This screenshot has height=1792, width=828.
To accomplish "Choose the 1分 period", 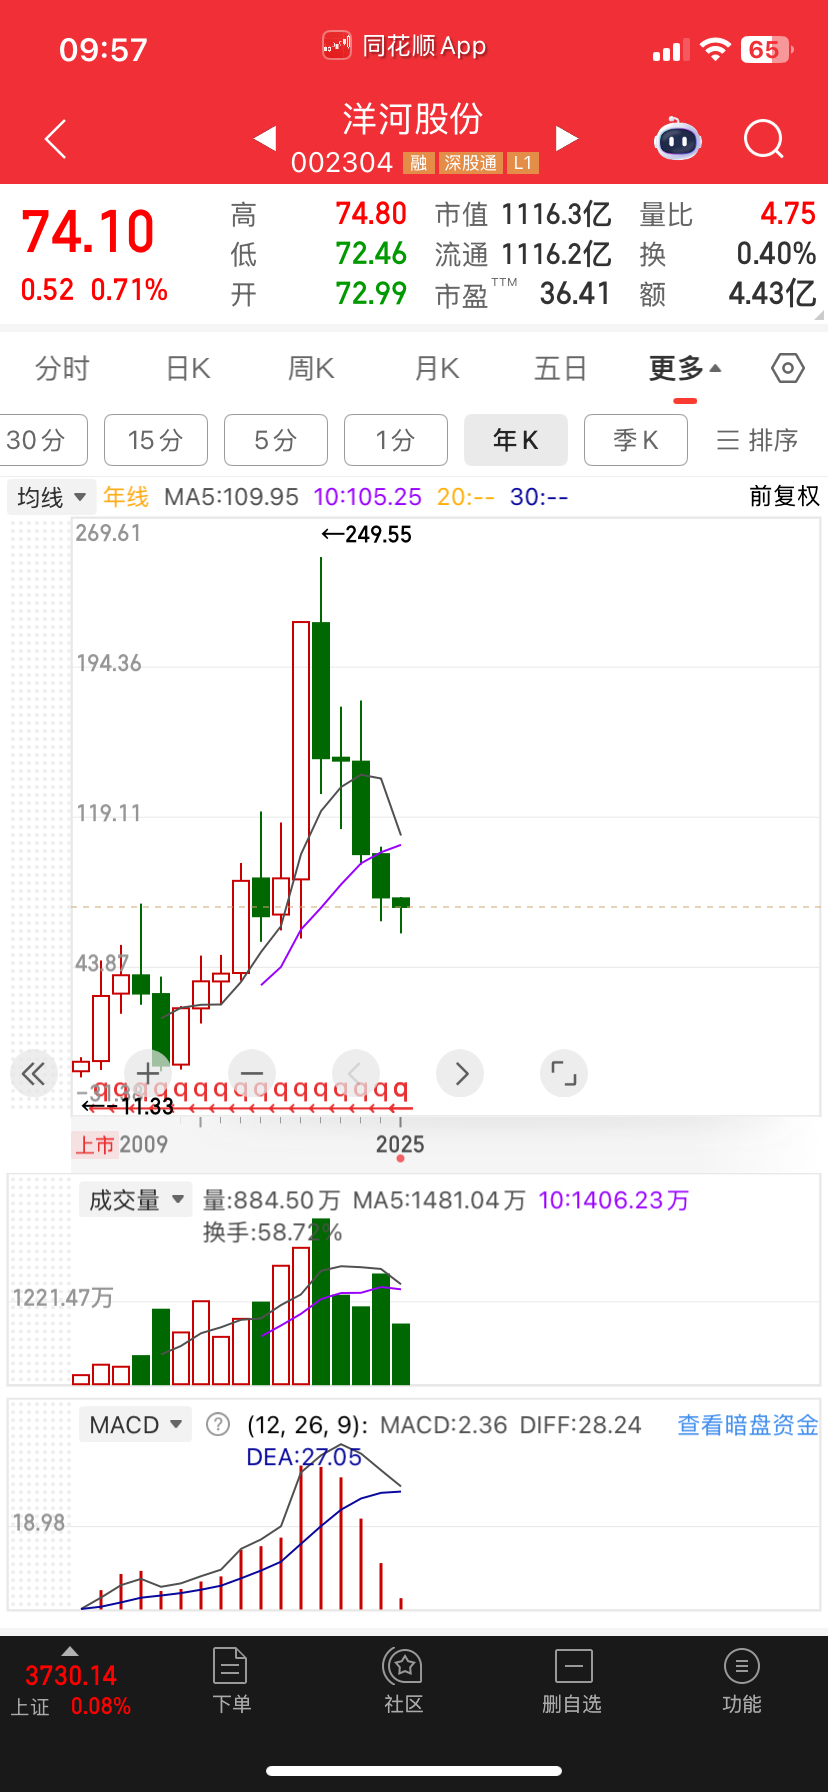I will click(396, 440).
